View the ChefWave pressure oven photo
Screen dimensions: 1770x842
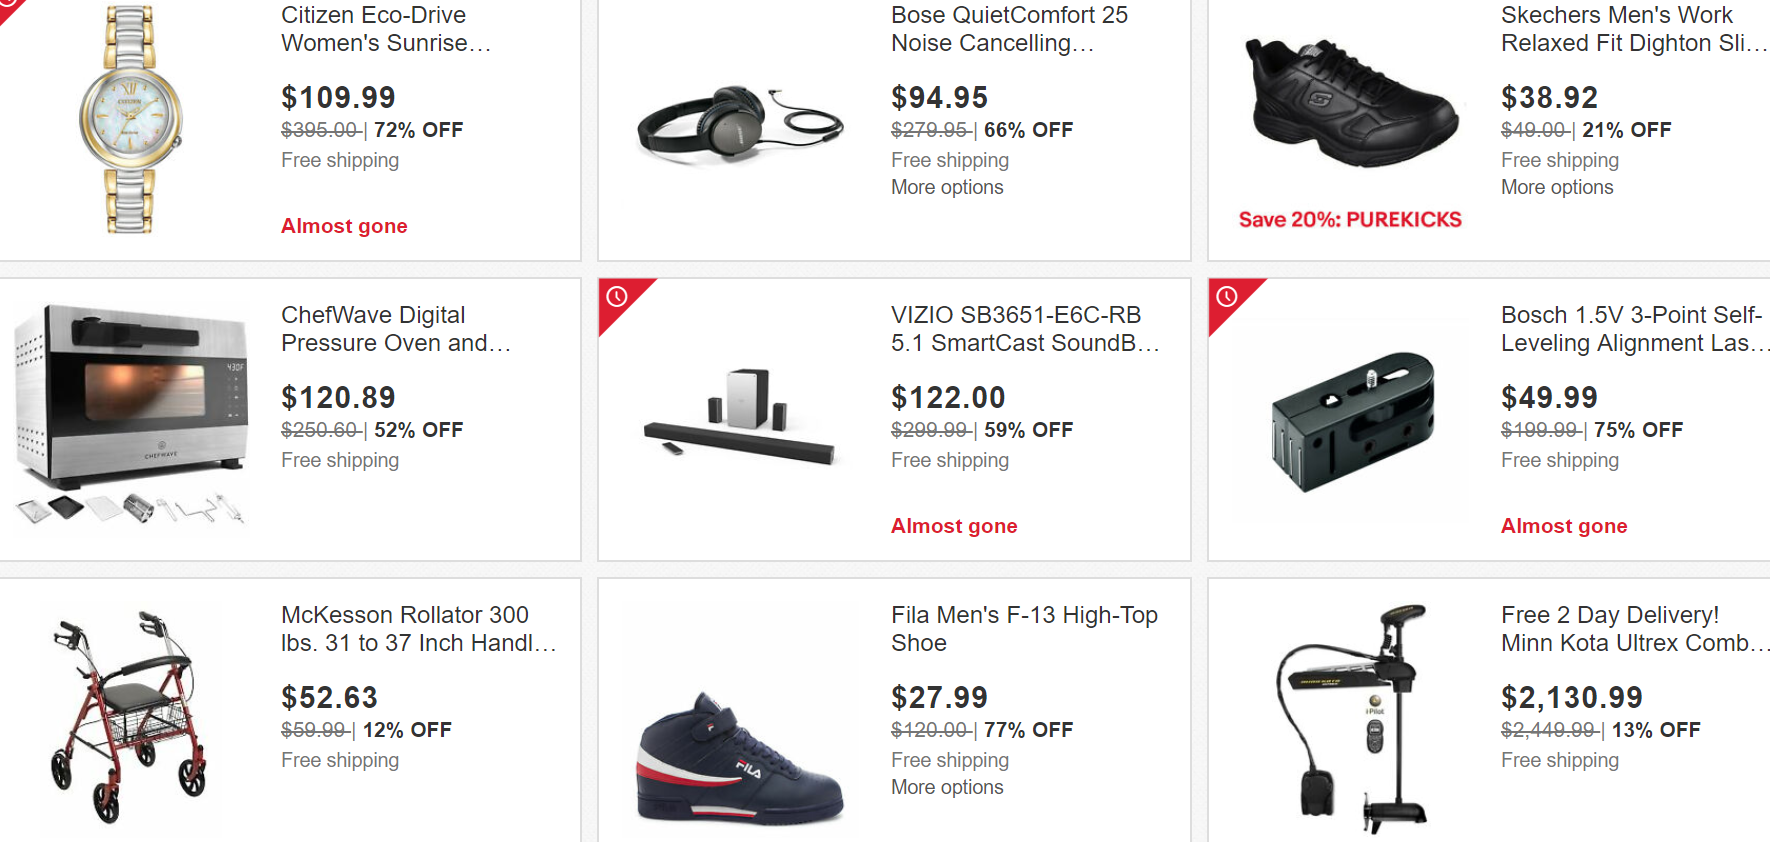coord(131,412)
